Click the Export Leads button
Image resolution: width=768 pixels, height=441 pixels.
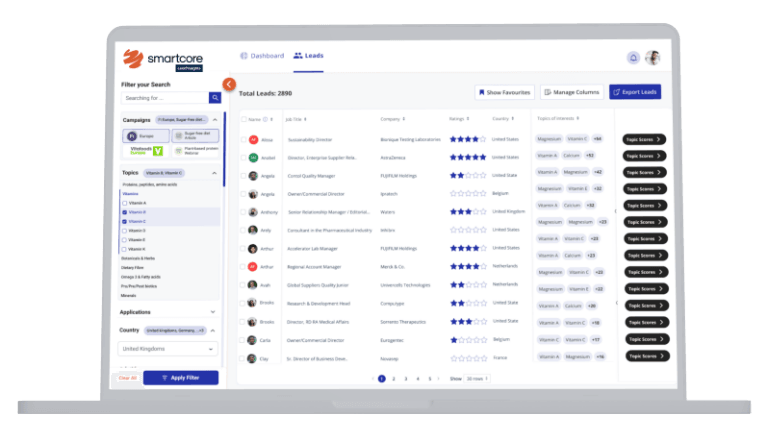634,92
